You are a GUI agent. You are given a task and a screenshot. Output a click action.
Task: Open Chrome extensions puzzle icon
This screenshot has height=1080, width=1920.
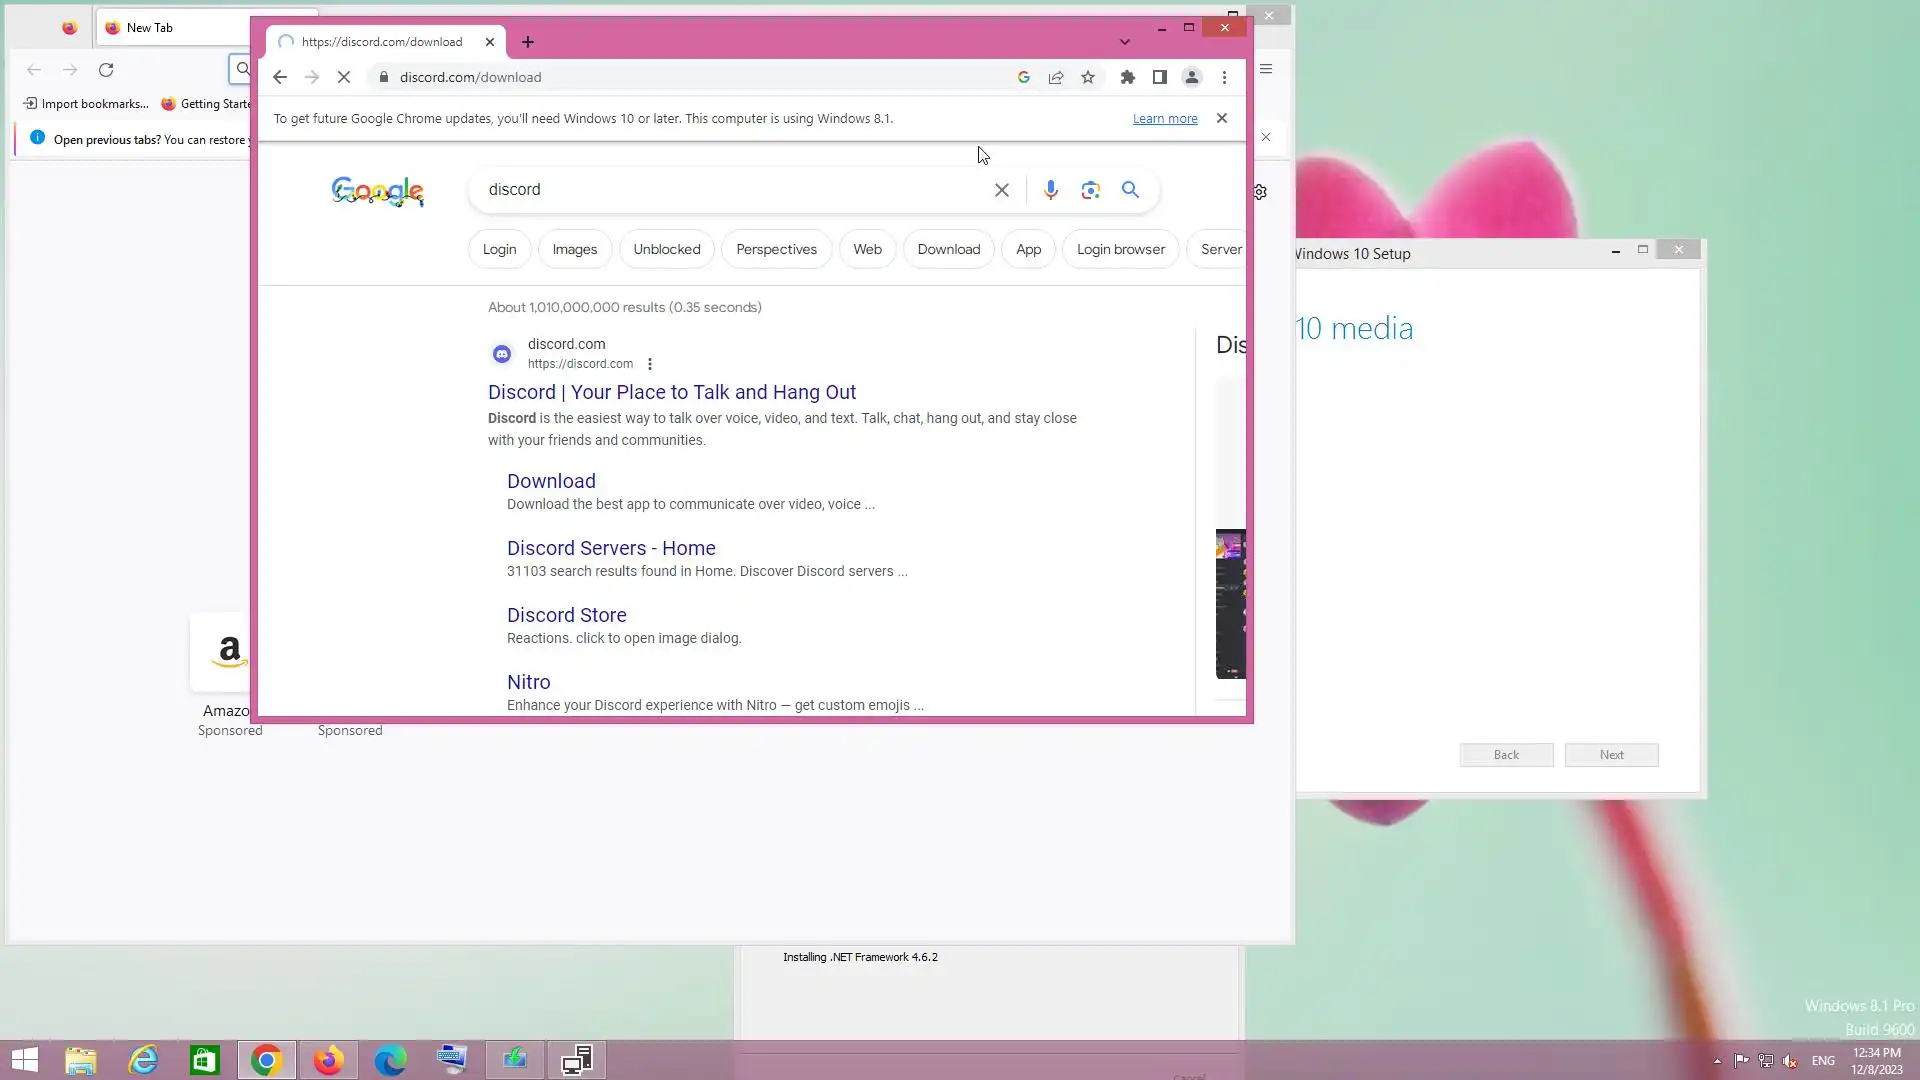tap(1128, 77)
